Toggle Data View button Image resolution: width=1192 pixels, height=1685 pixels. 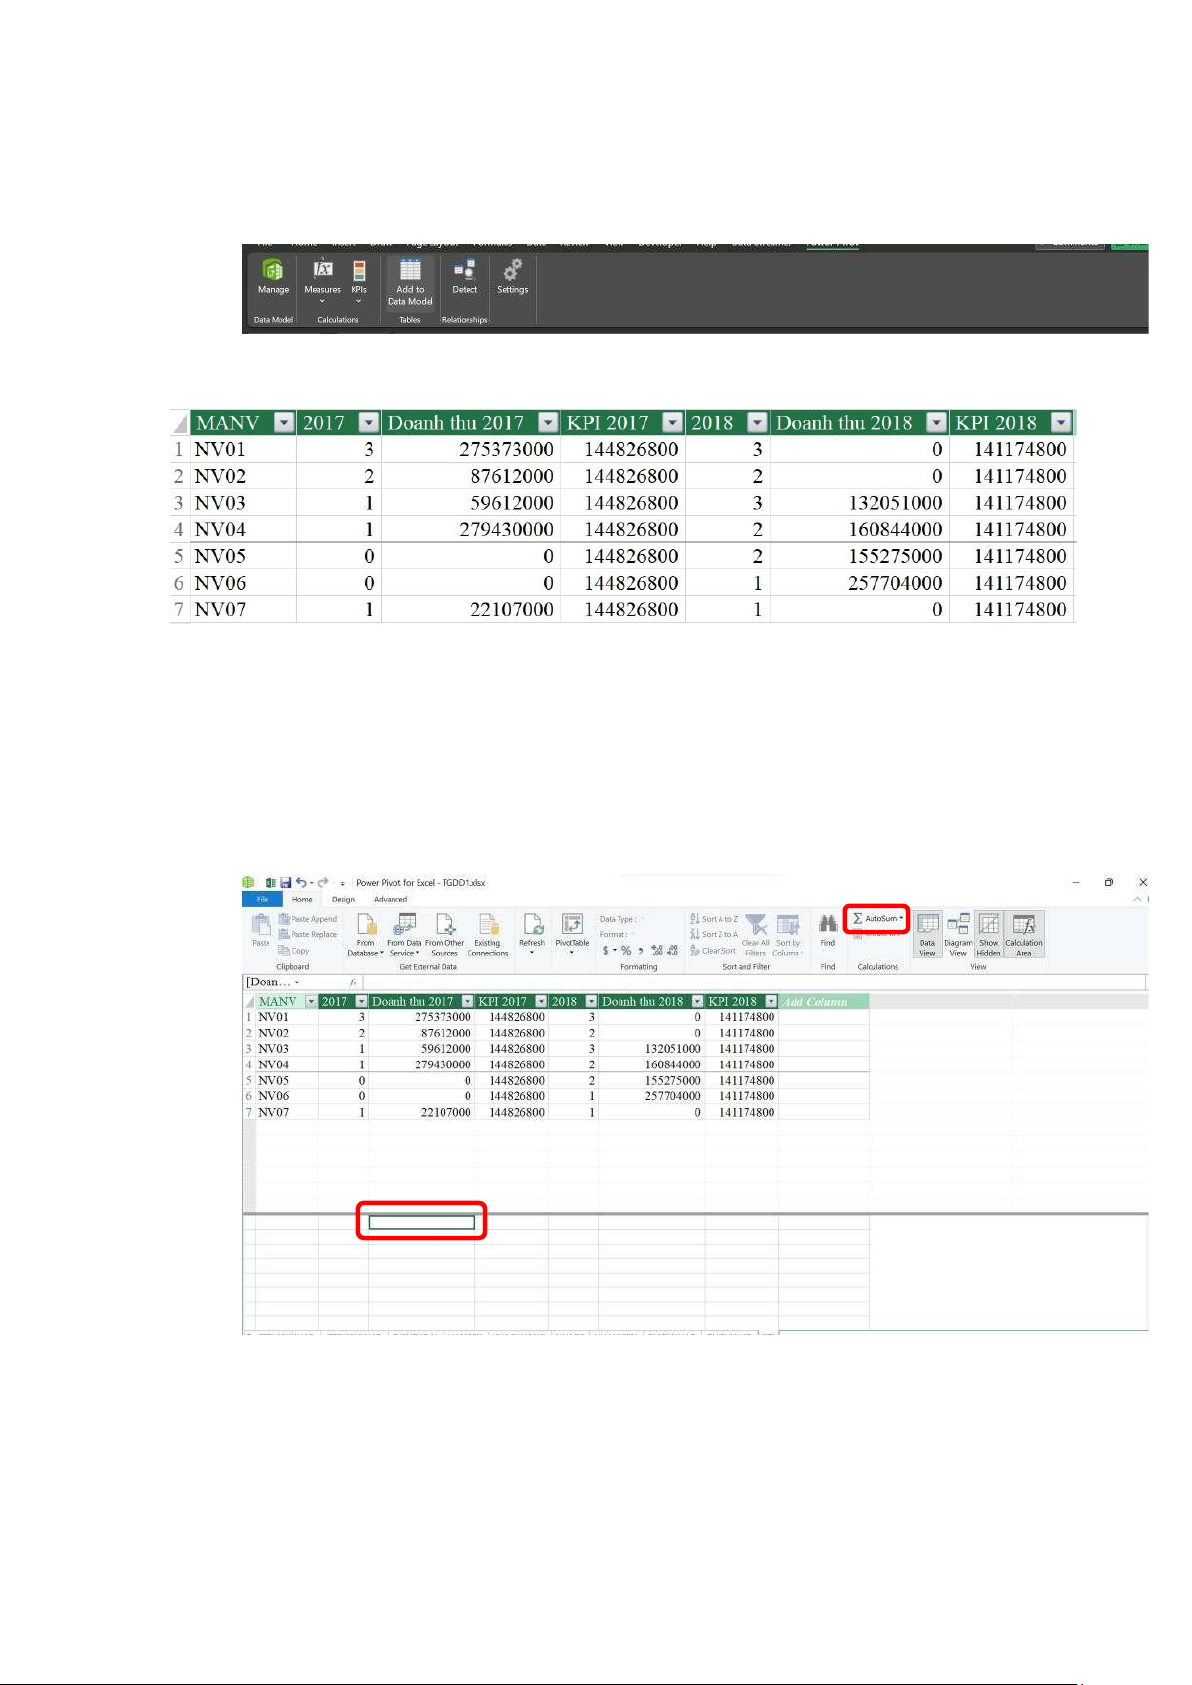[927, 925]
